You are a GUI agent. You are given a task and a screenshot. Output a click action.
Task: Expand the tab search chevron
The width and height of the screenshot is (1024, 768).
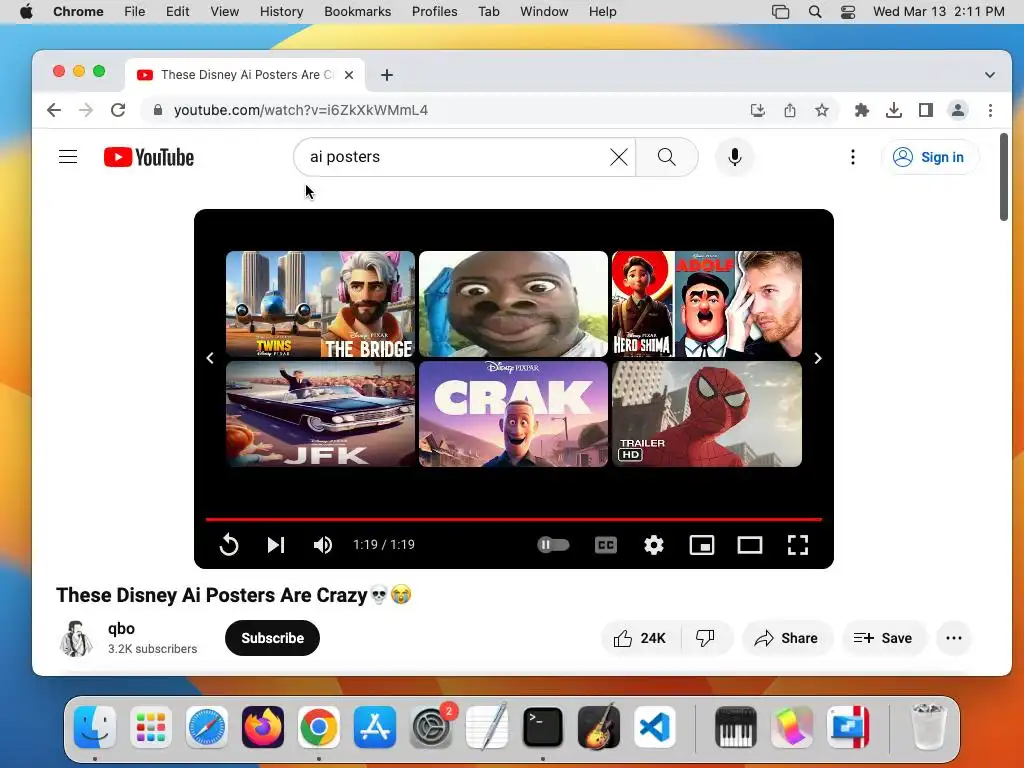coord(990,75)
